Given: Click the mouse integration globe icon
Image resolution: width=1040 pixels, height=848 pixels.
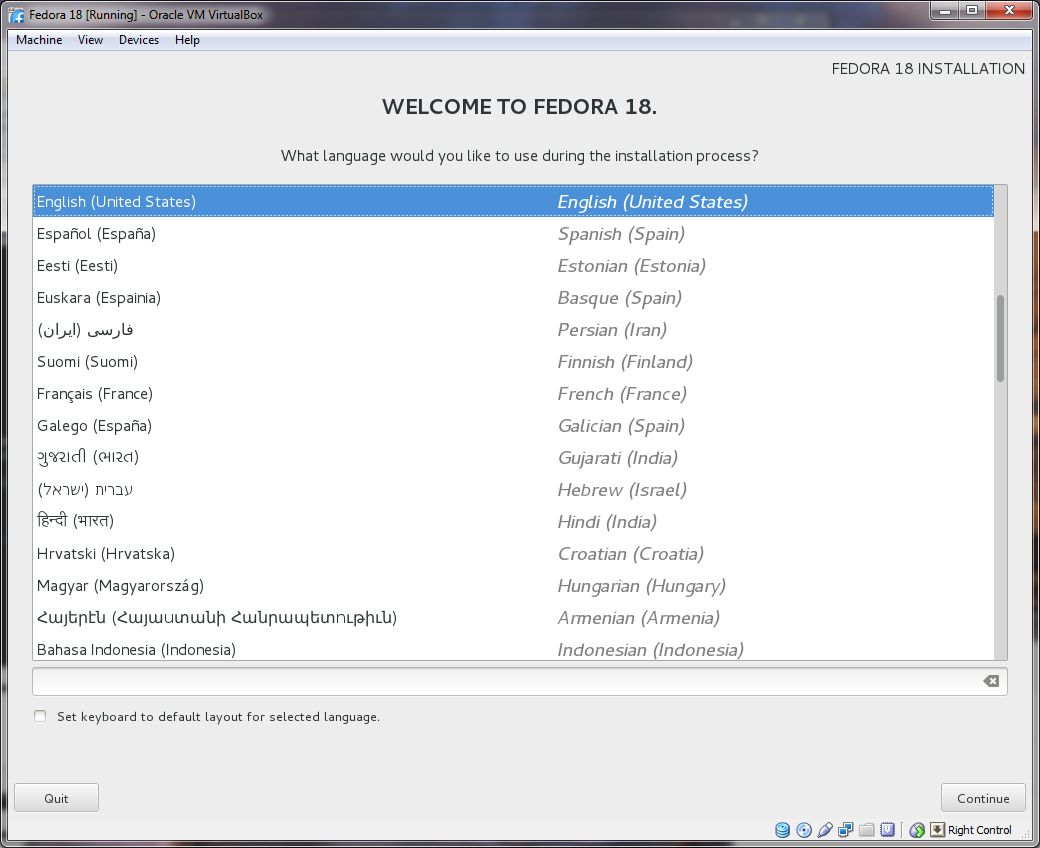Looking at the screenshot, I should click(917, 829).
